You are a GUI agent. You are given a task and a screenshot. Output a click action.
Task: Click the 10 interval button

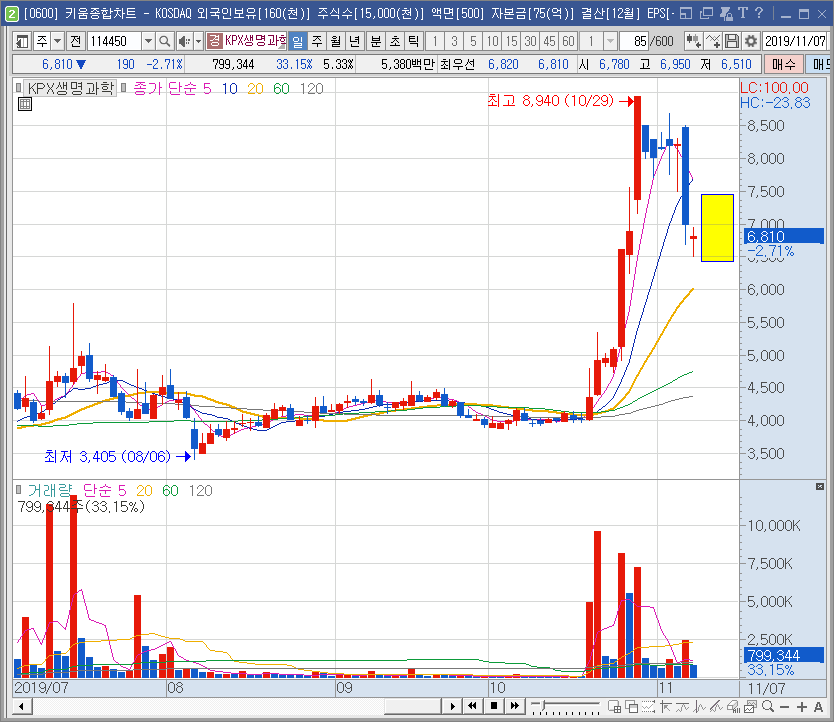pos(493,41)
